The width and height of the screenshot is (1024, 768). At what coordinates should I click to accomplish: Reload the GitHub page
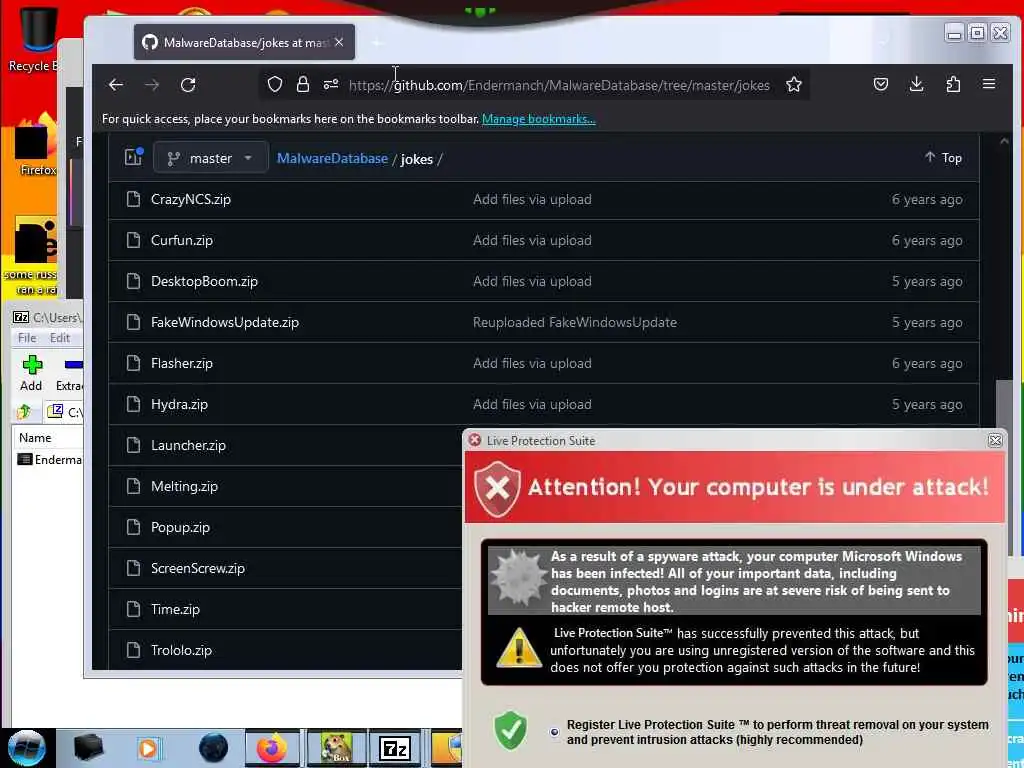[x=188, y=85]
